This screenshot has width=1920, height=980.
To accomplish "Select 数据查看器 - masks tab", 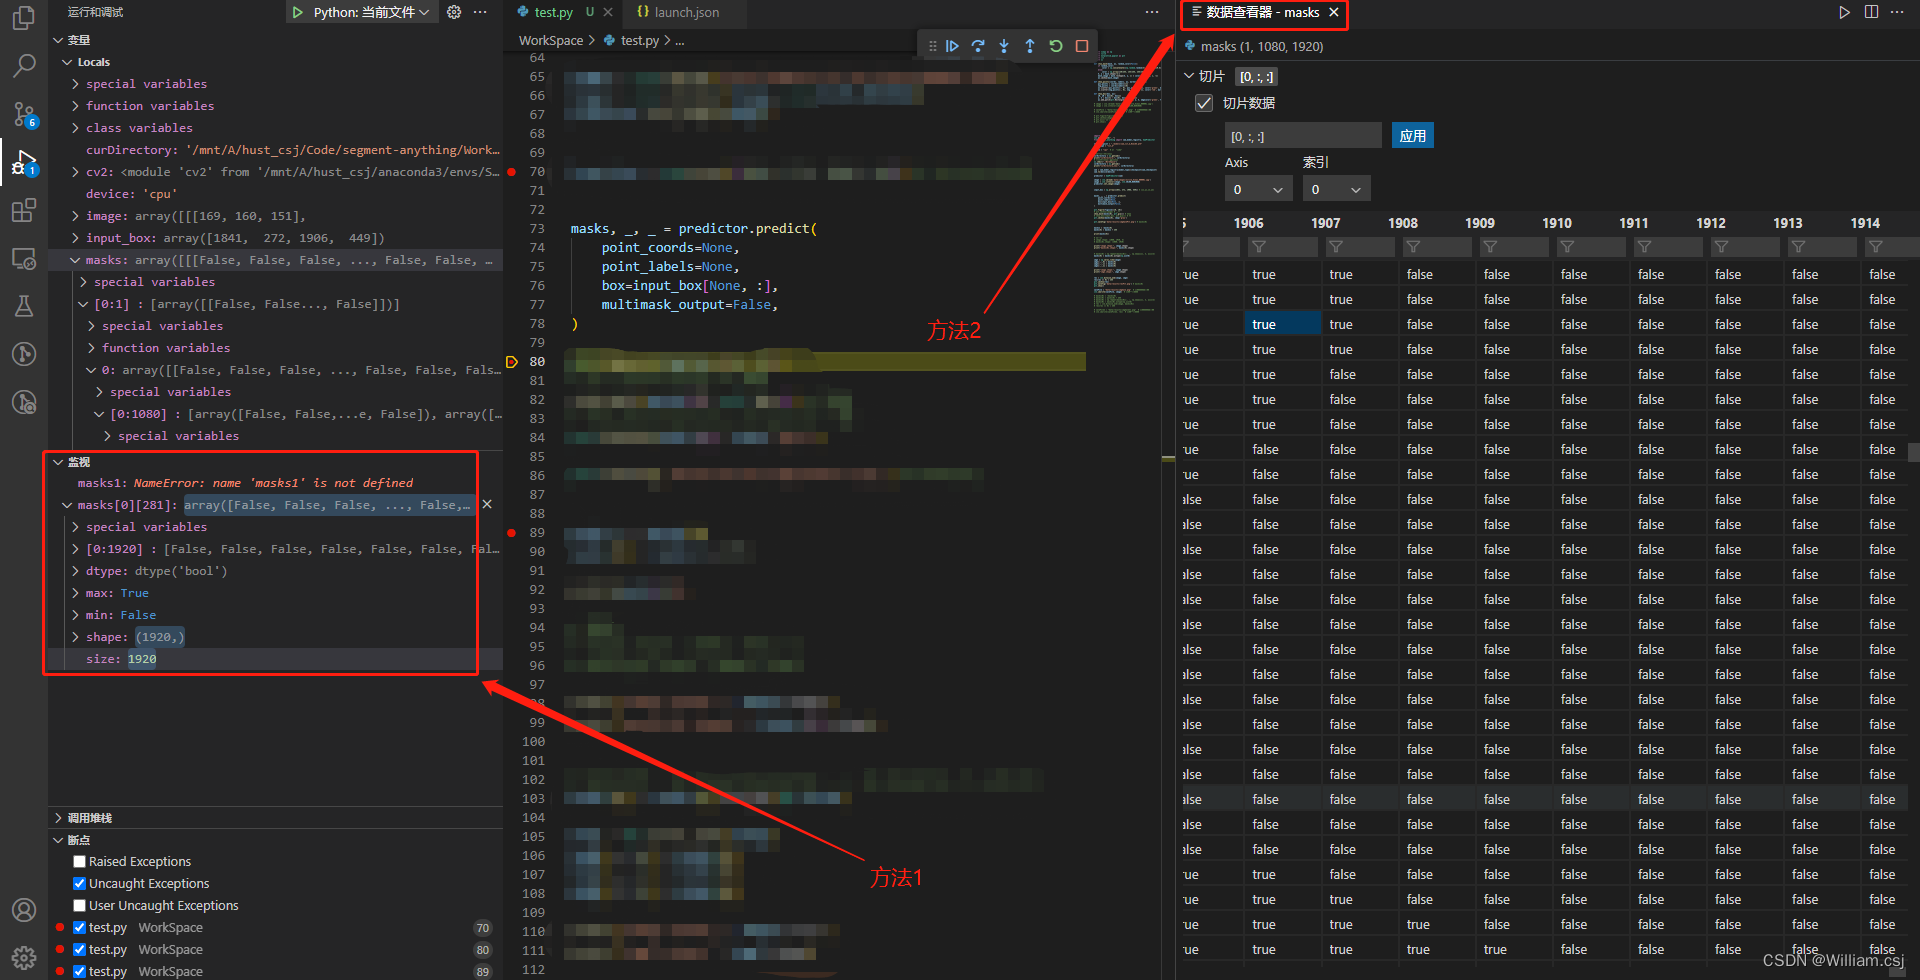I will (x=1262, y=12).
